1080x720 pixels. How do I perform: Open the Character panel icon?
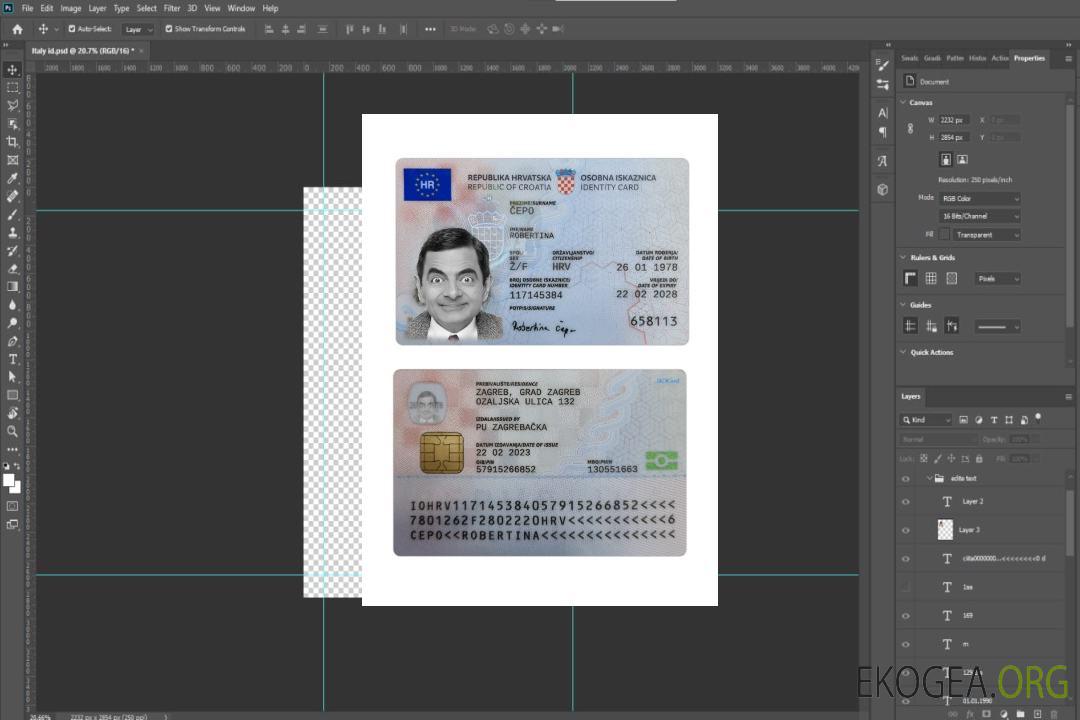[883, 113]
